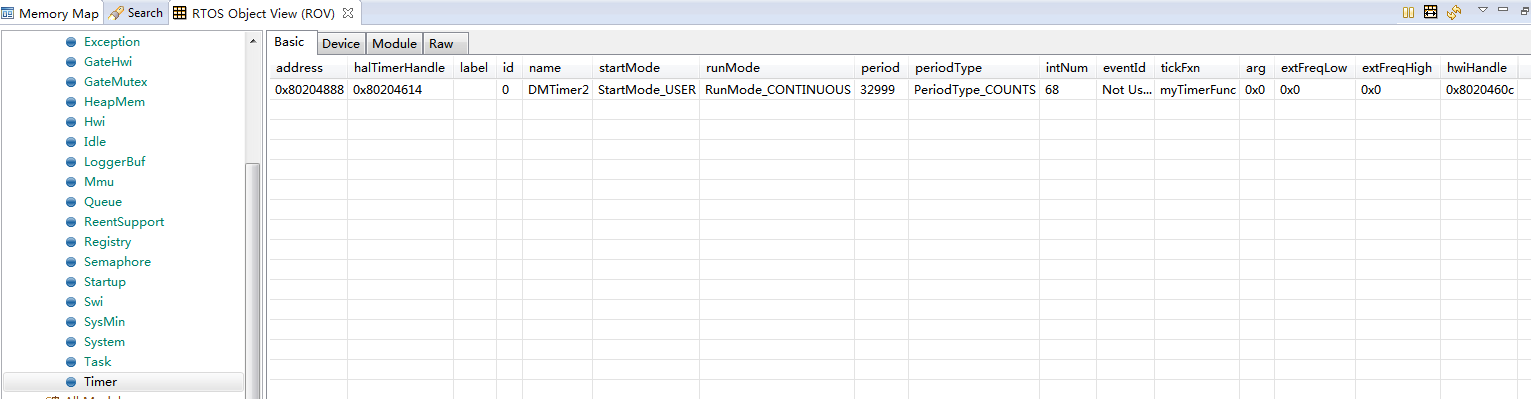The height and width of the screenshot is (399, 1531).
Task: Close the RTOS Object View tab
Action: (348, 13)
